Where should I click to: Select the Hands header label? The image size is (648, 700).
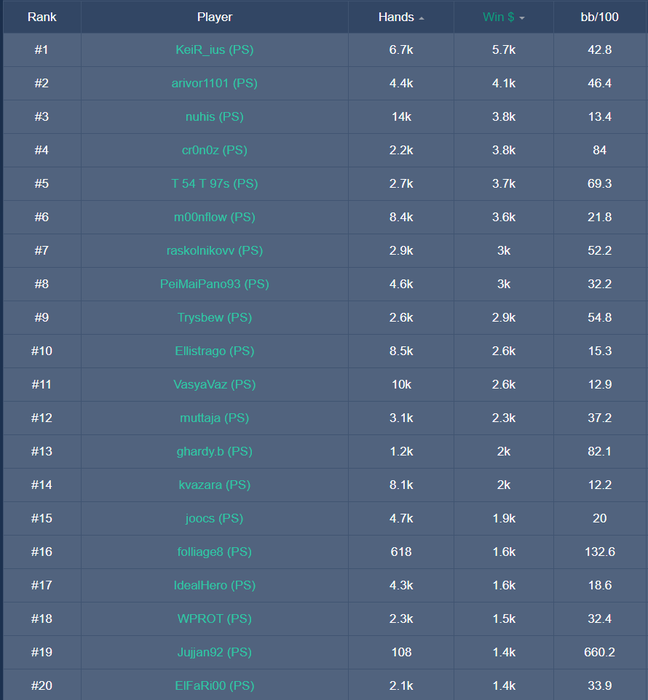point(396,17)
